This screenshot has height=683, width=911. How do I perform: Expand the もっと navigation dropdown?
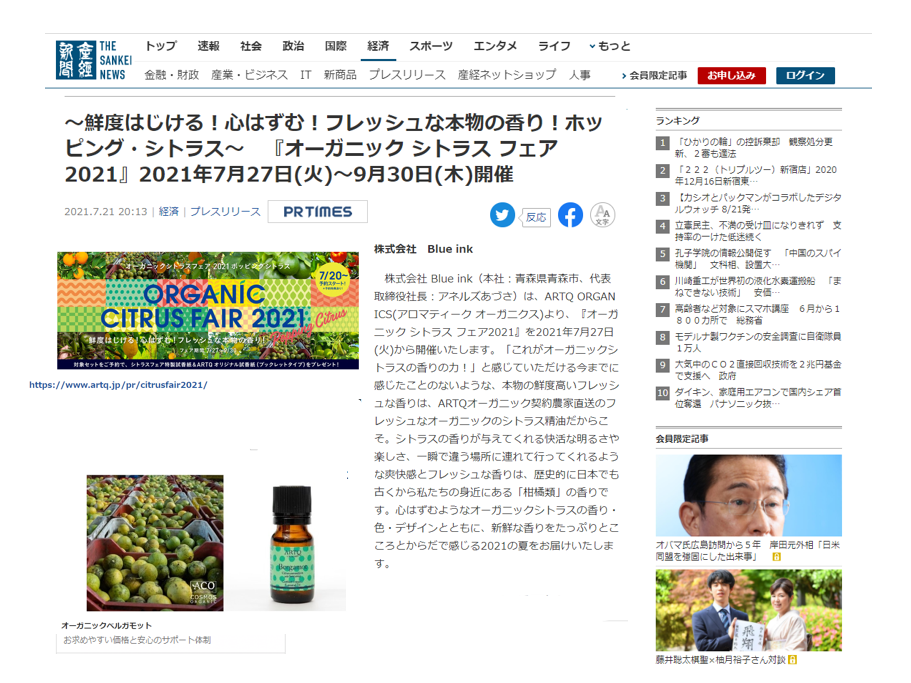click(x=610, y=46)
